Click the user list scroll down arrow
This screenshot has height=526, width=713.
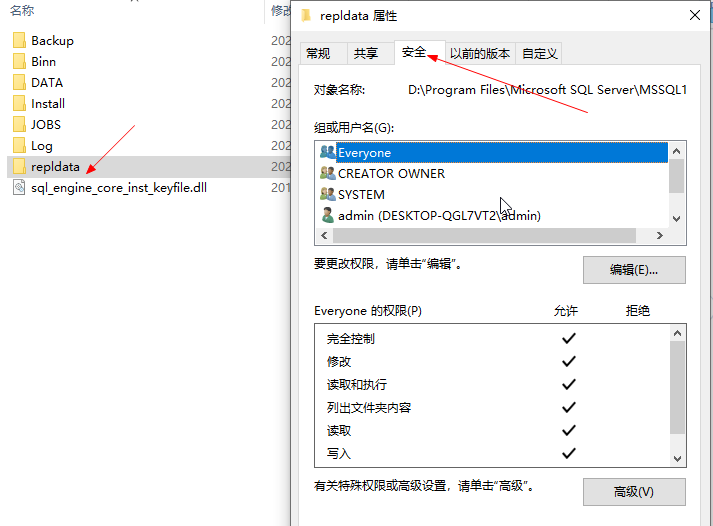pyautogui.click(x=677, y=219)
